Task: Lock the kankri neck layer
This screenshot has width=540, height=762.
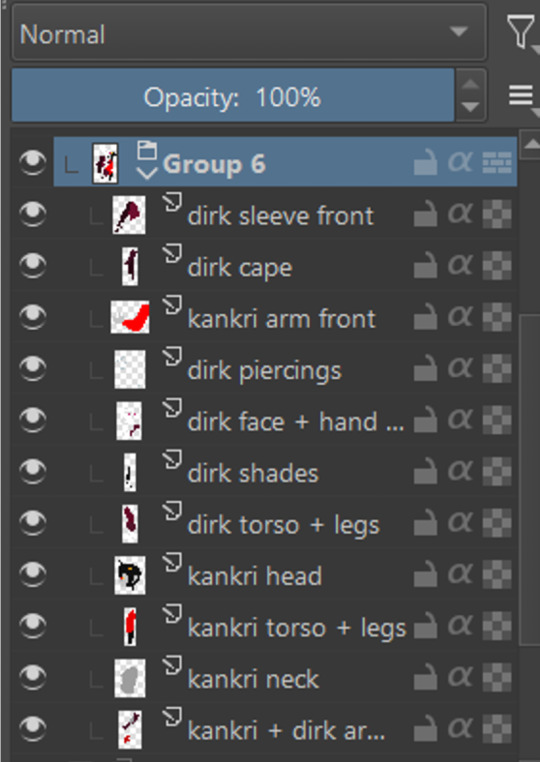Action: (425, 677)
